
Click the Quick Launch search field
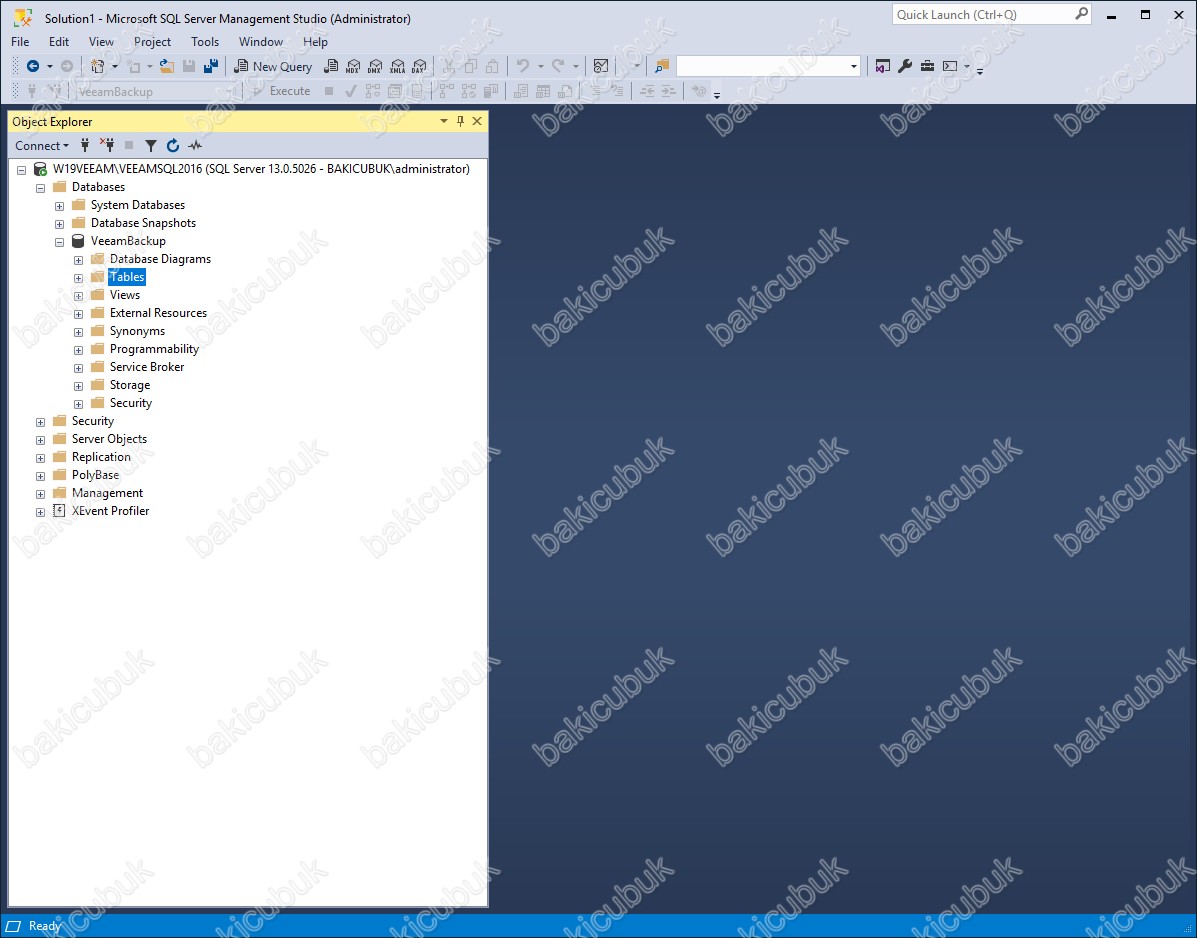984,15
